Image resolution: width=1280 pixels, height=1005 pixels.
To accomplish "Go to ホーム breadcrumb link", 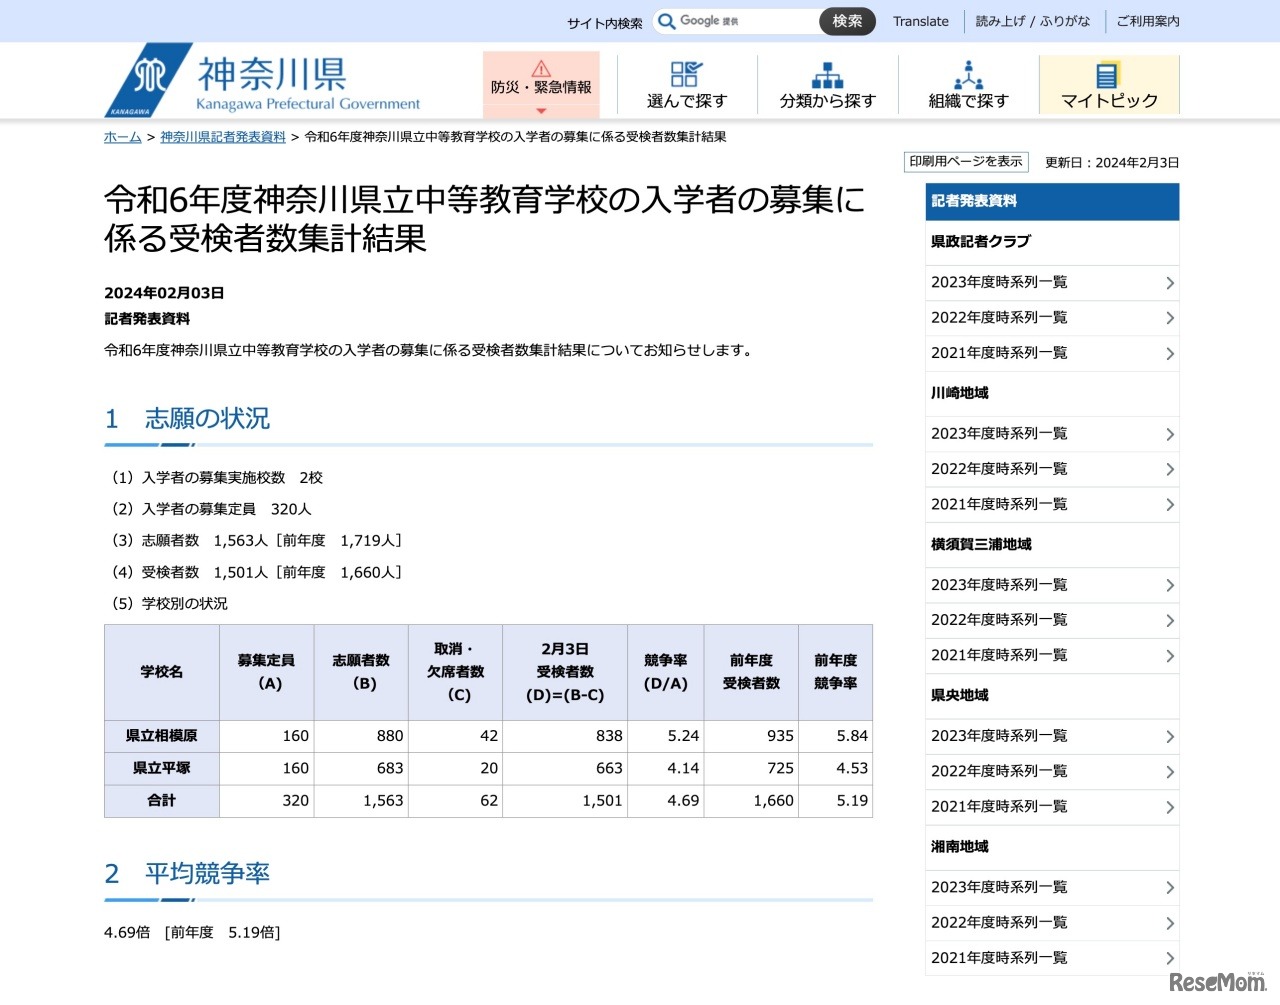I will 122,137.
